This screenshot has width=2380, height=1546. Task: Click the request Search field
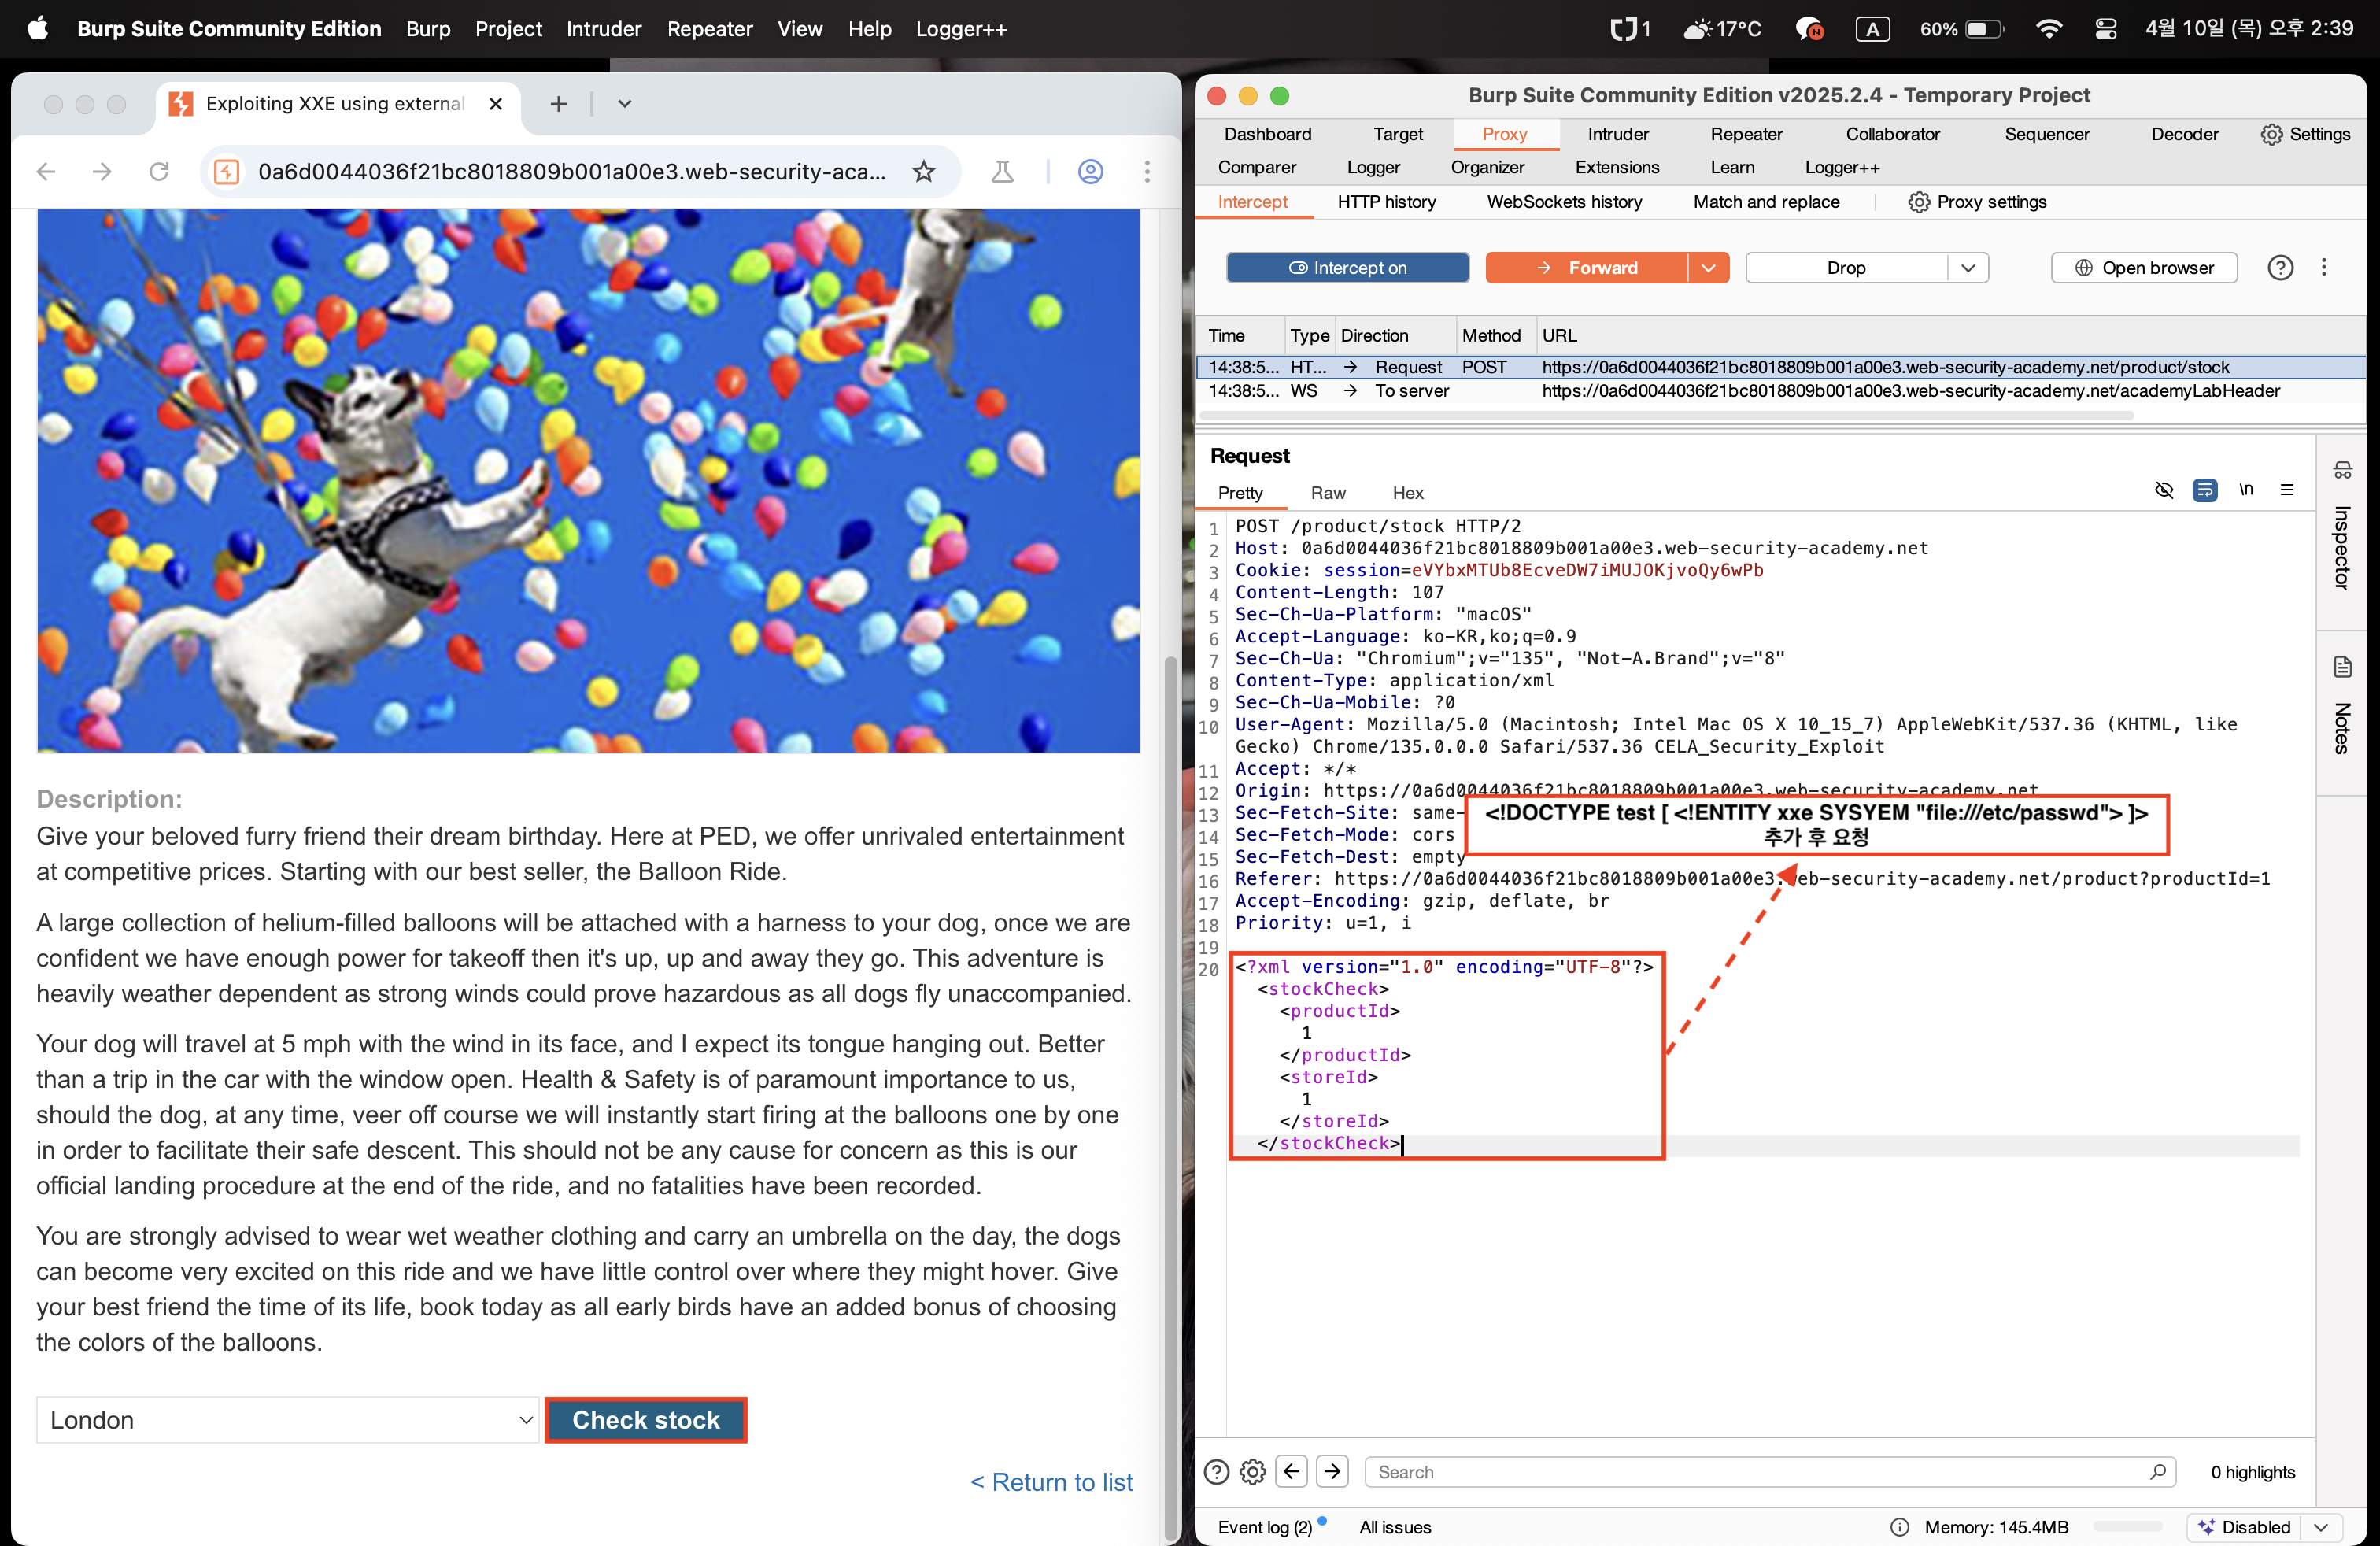pyautogui.click(x=1769, y=1472)
